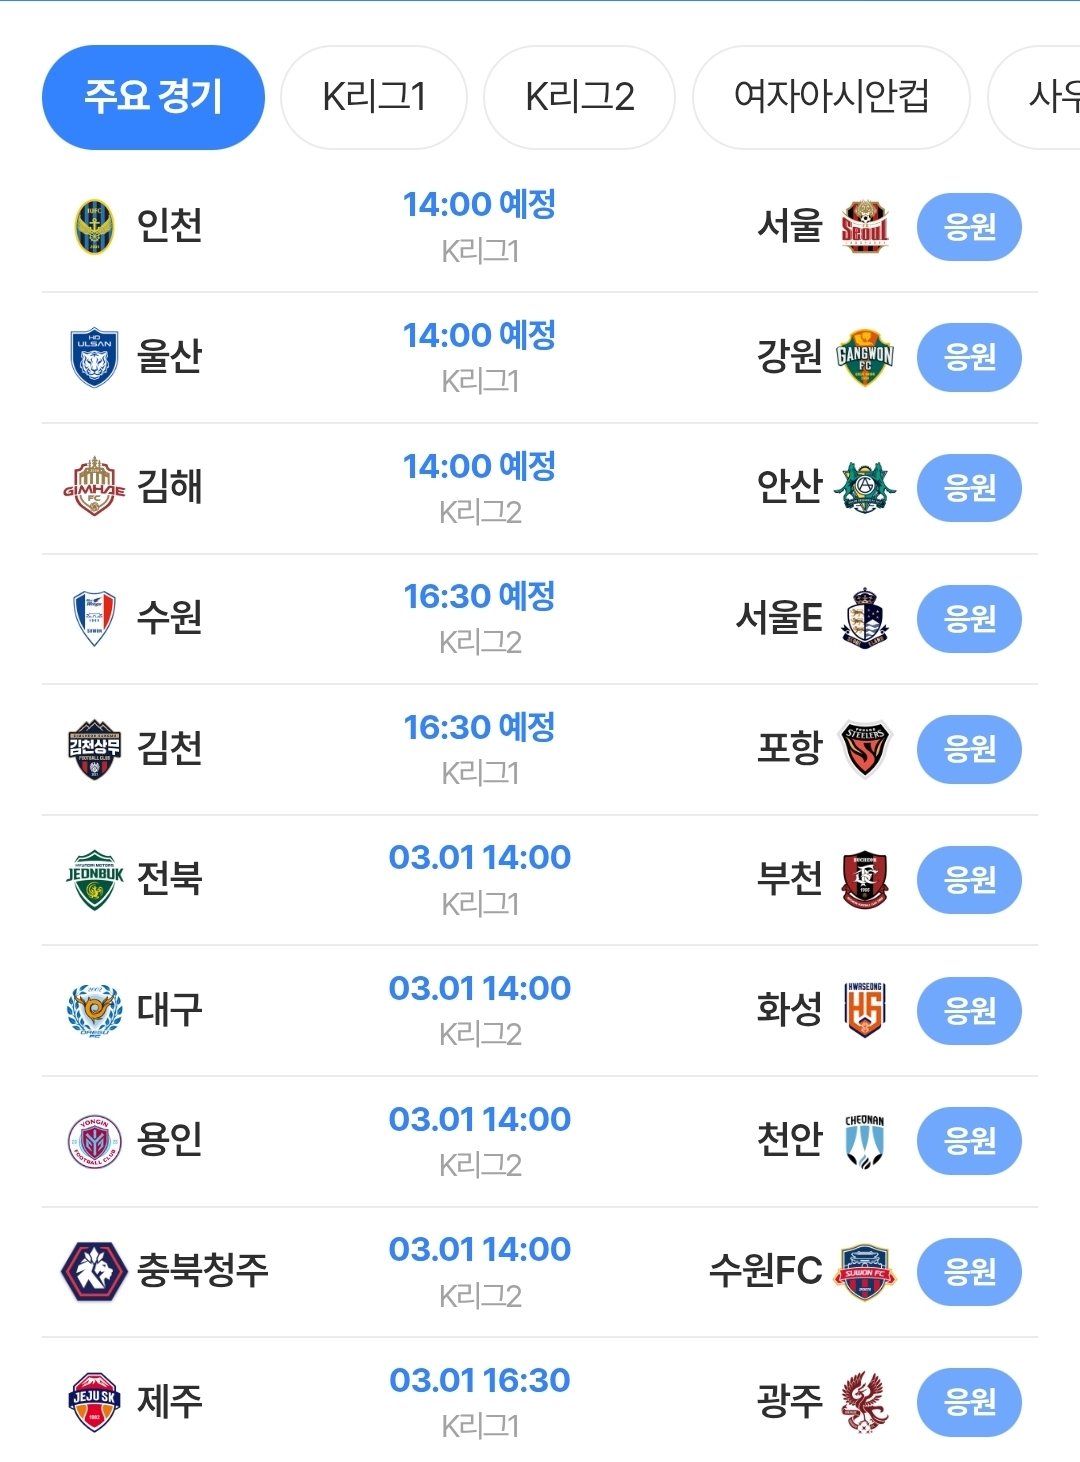Tap the Incheon team crest icon
The width and height of the screenshot is (1080, 1462).
tap(95, 227)
